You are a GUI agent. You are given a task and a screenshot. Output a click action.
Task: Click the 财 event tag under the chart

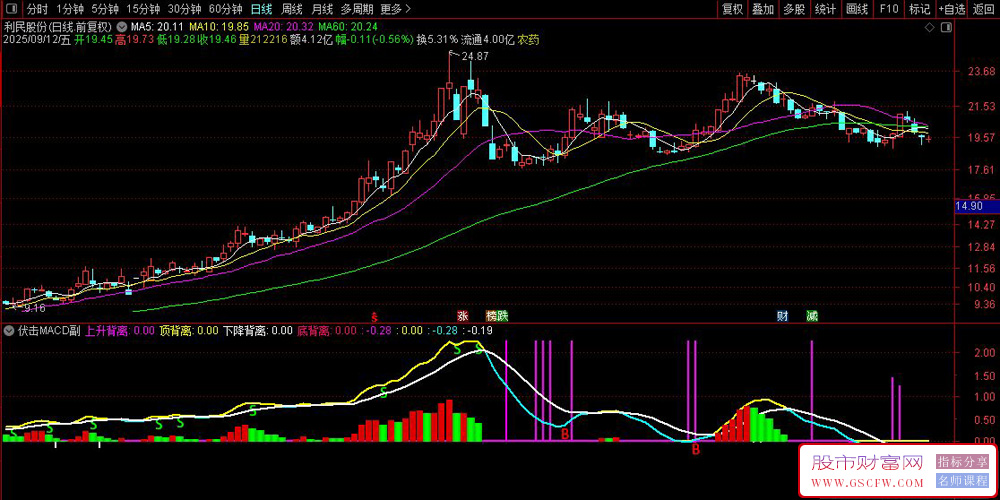[x=782, y=316]
